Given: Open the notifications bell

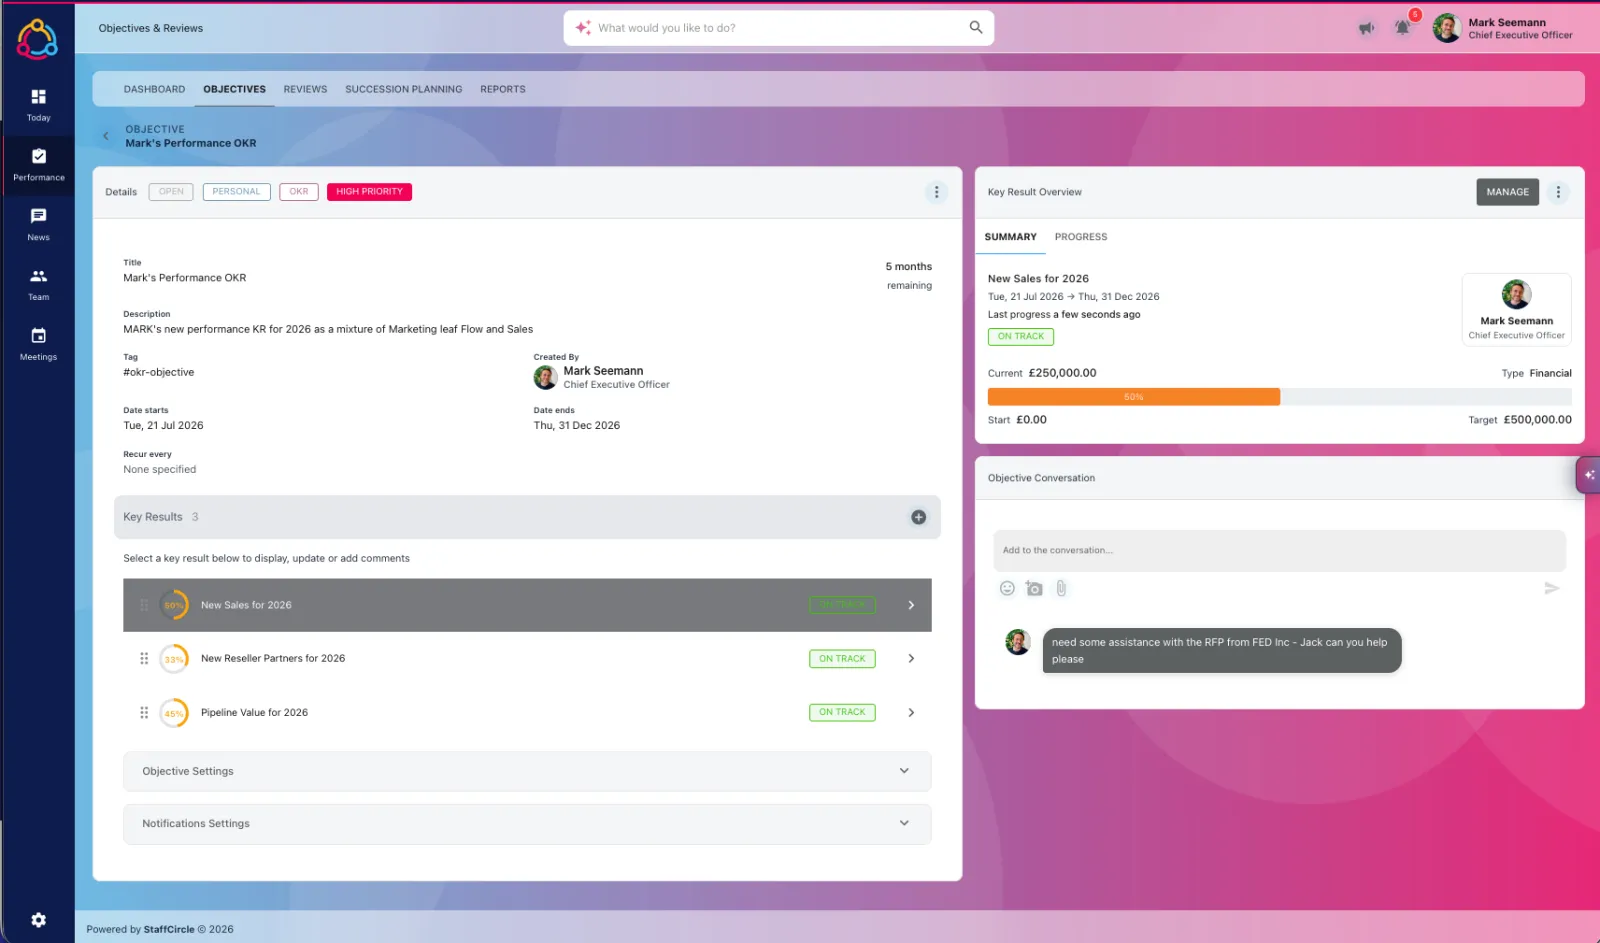Looking at the screenshot, I should [x=1403, y=27].
